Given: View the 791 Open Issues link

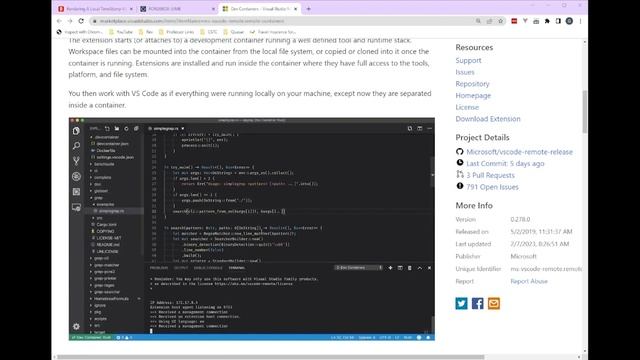Looking at the screenshot, I should [492, 187].
